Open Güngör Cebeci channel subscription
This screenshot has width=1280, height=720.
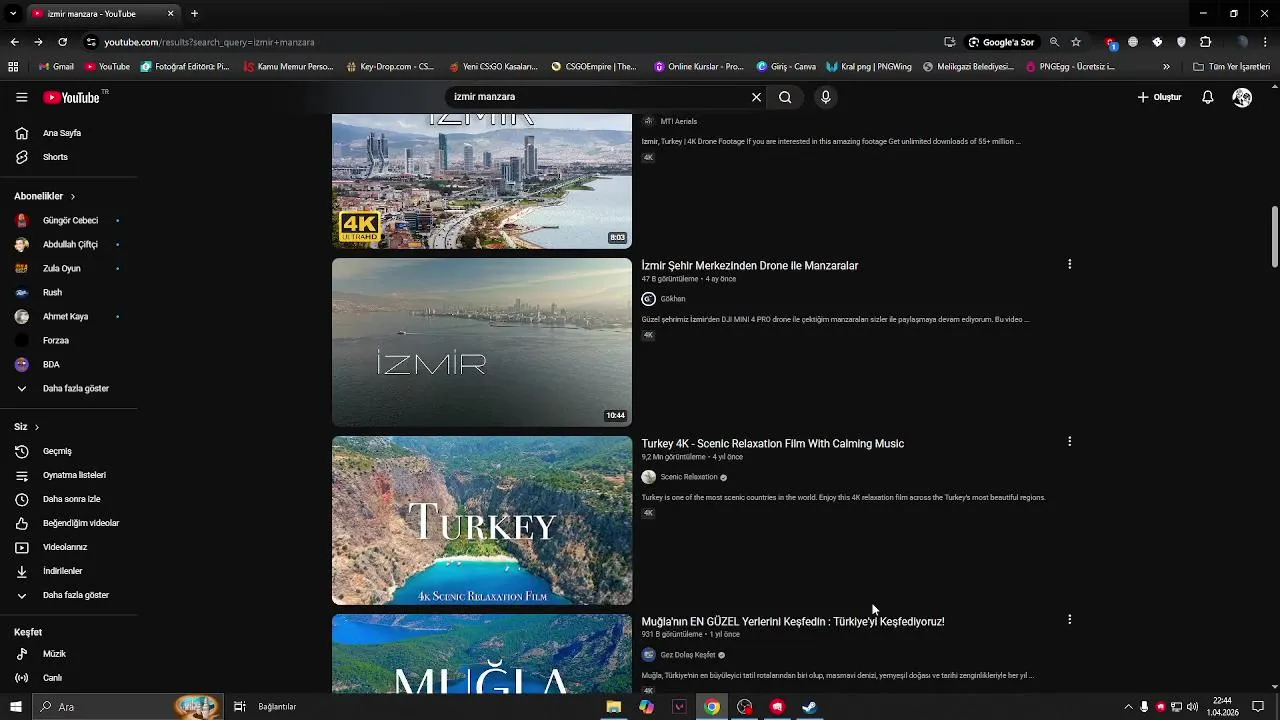tap(68, 220)
